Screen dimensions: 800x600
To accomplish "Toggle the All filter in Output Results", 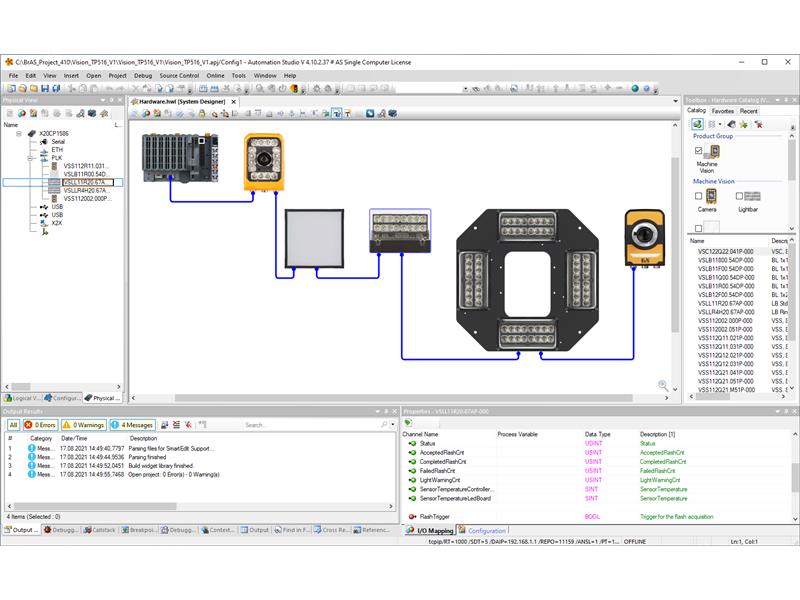I will click(x=13, y=424).
